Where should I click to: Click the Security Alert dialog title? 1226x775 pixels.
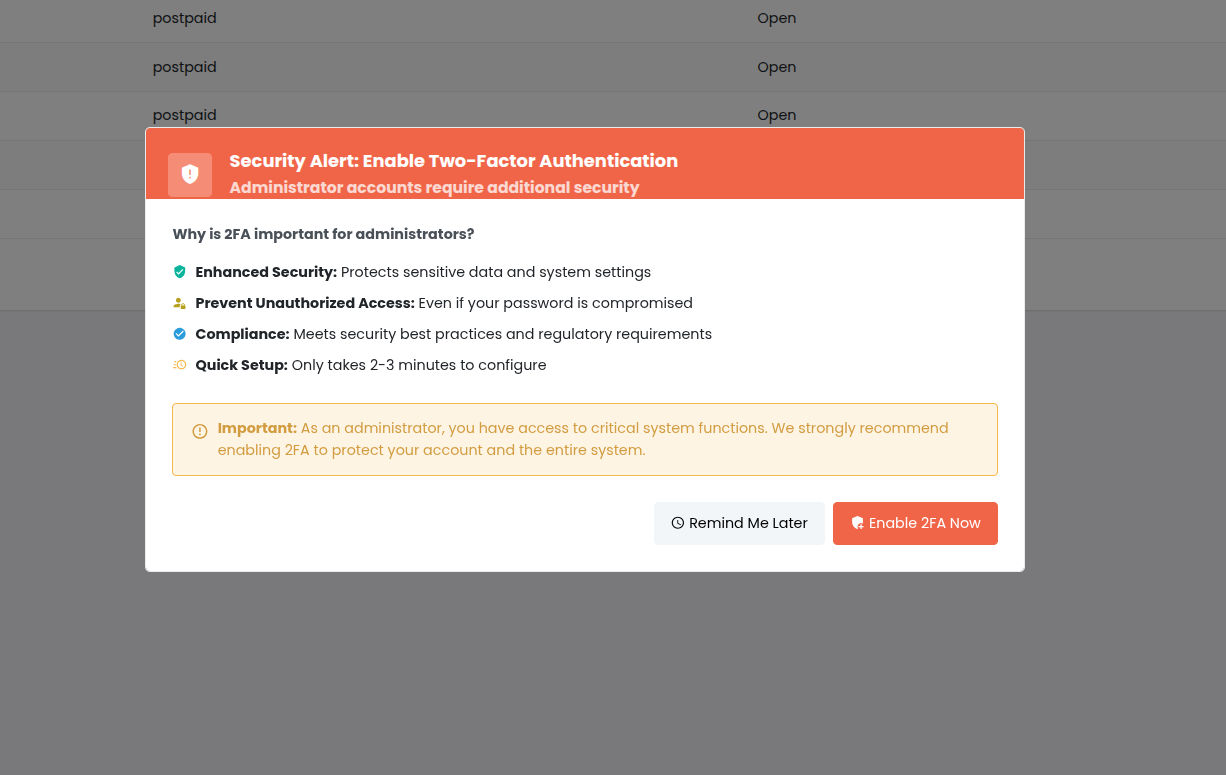[453, 161]
